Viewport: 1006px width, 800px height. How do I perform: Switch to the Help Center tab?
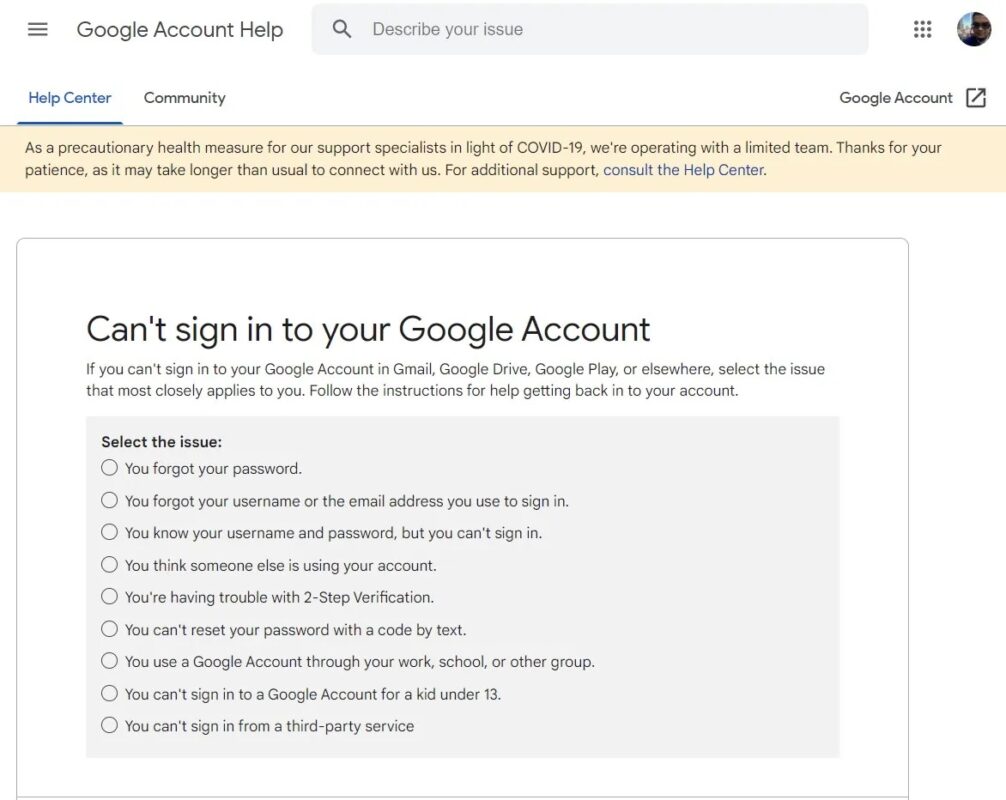click(69, 98)
